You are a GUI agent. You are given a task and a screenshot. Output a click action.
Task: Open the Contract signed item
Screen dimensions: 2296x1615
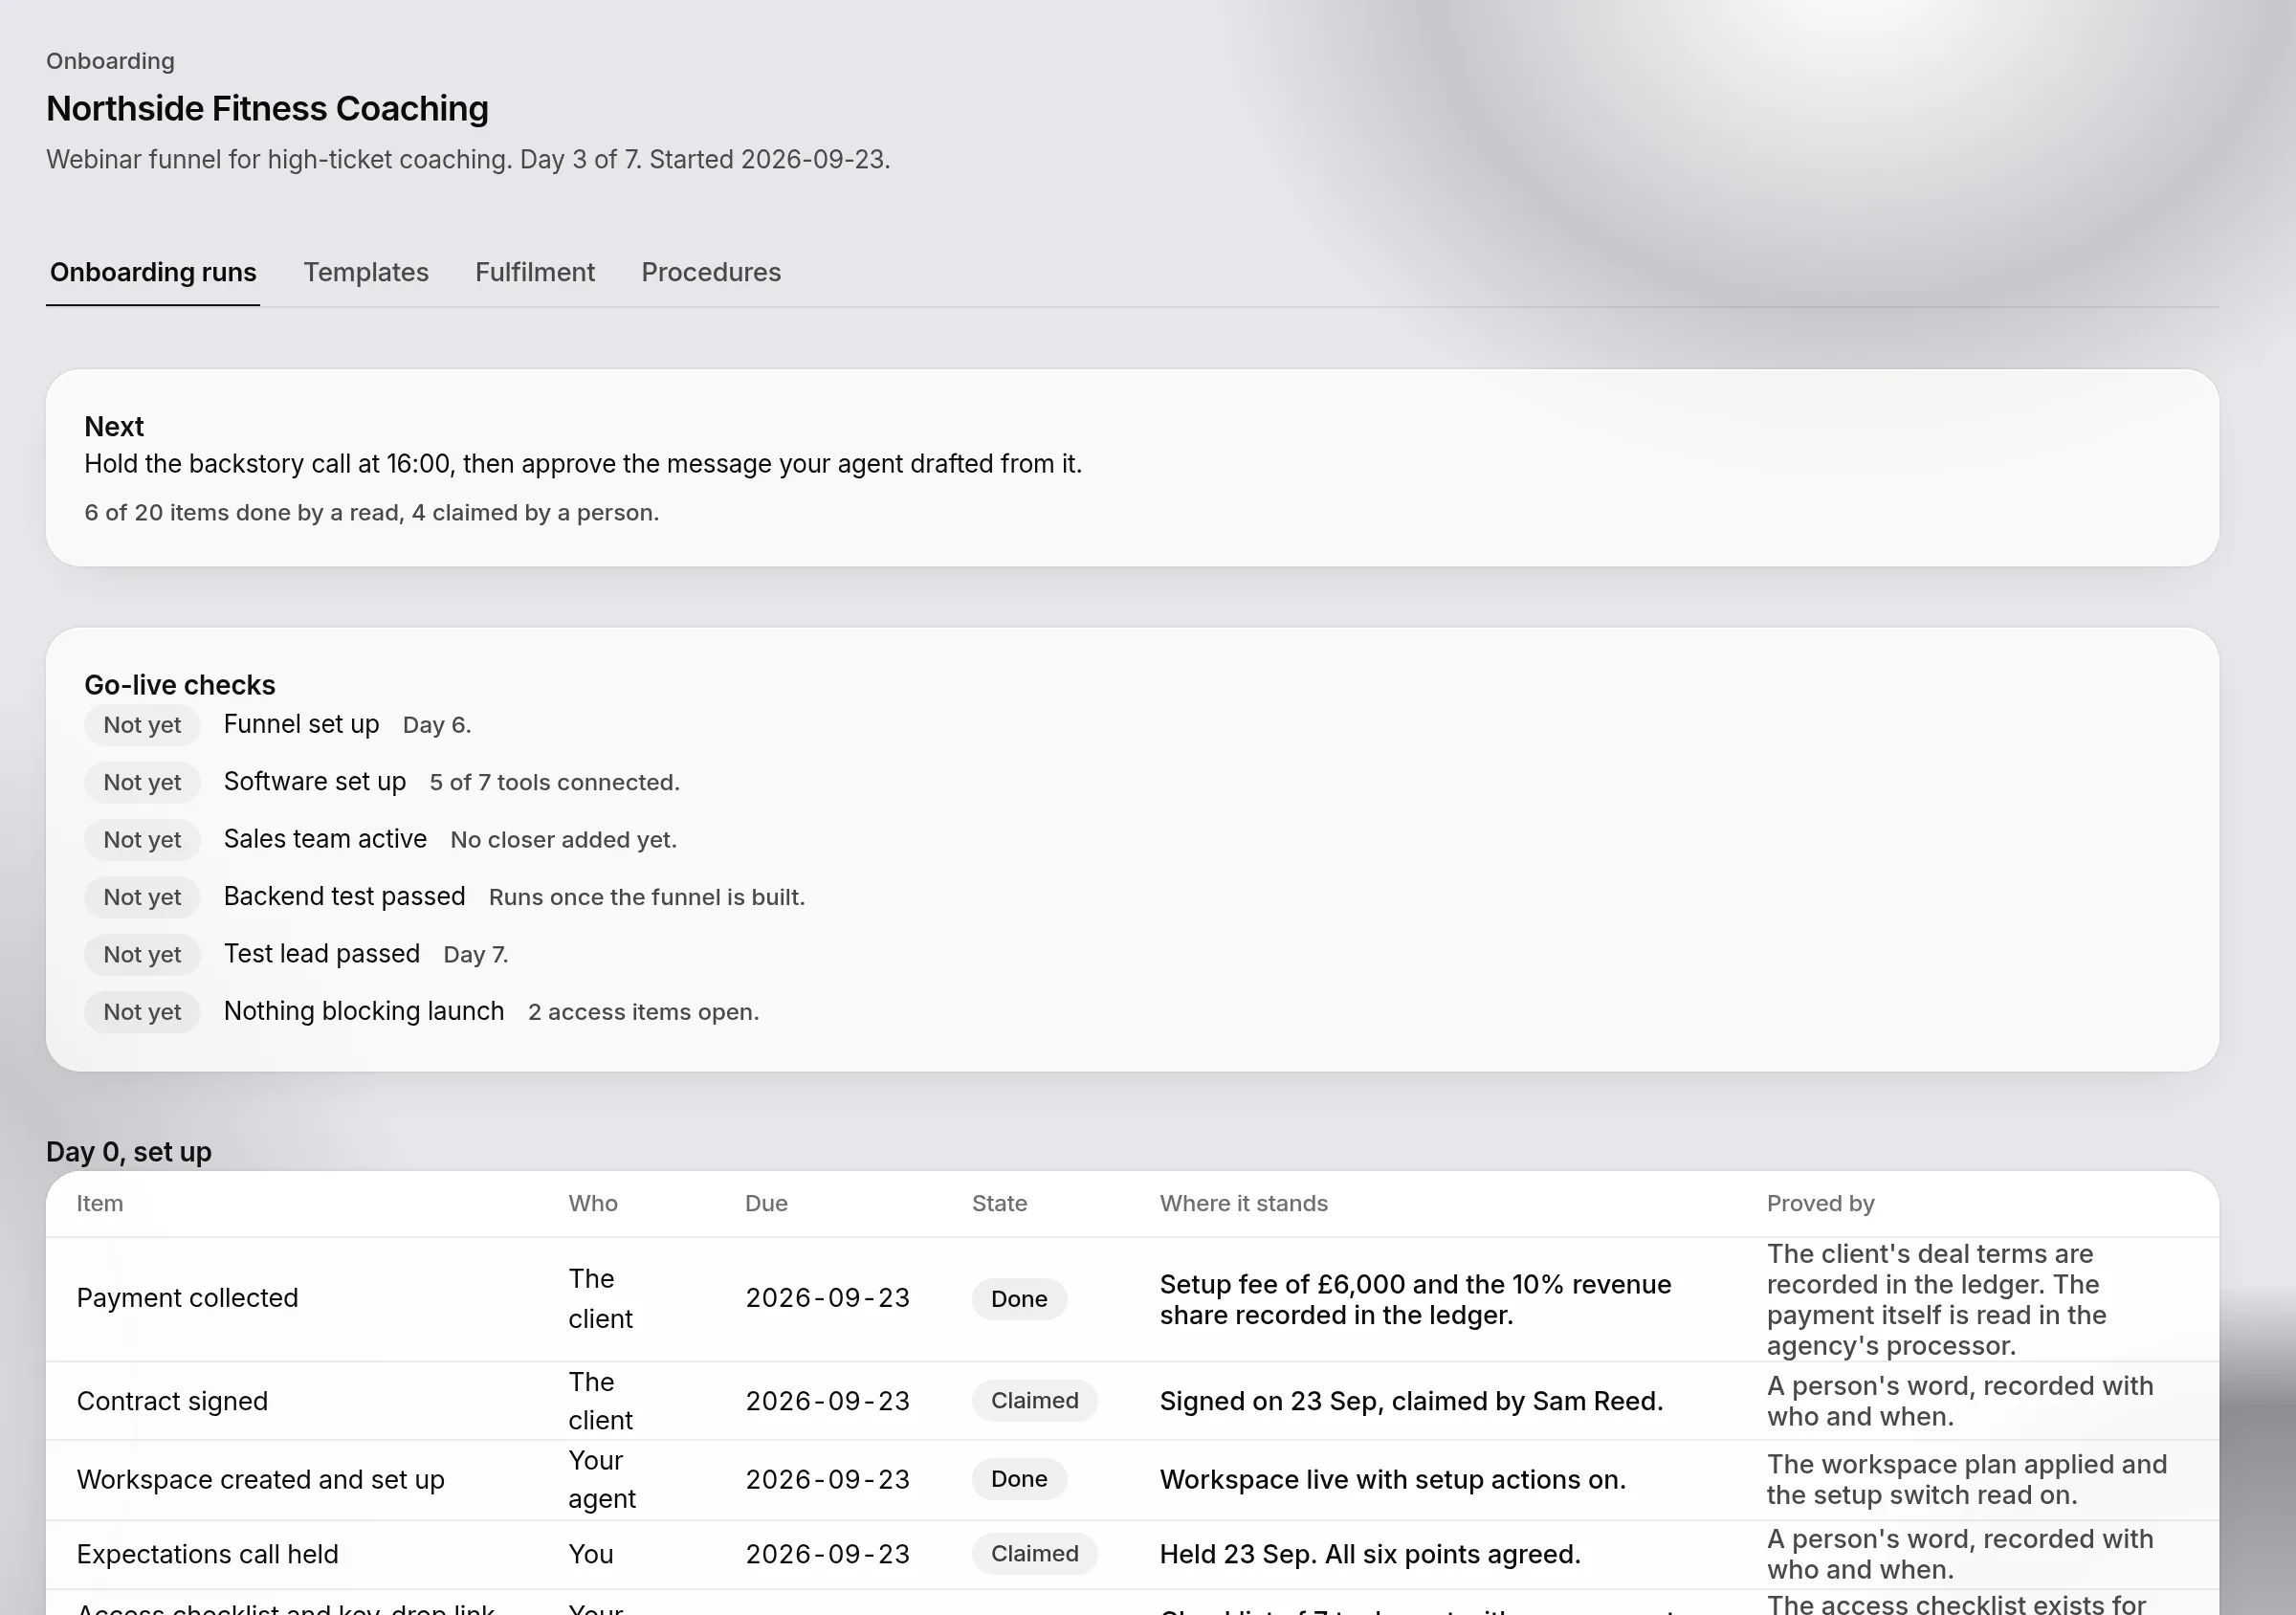click(172, 1401)
